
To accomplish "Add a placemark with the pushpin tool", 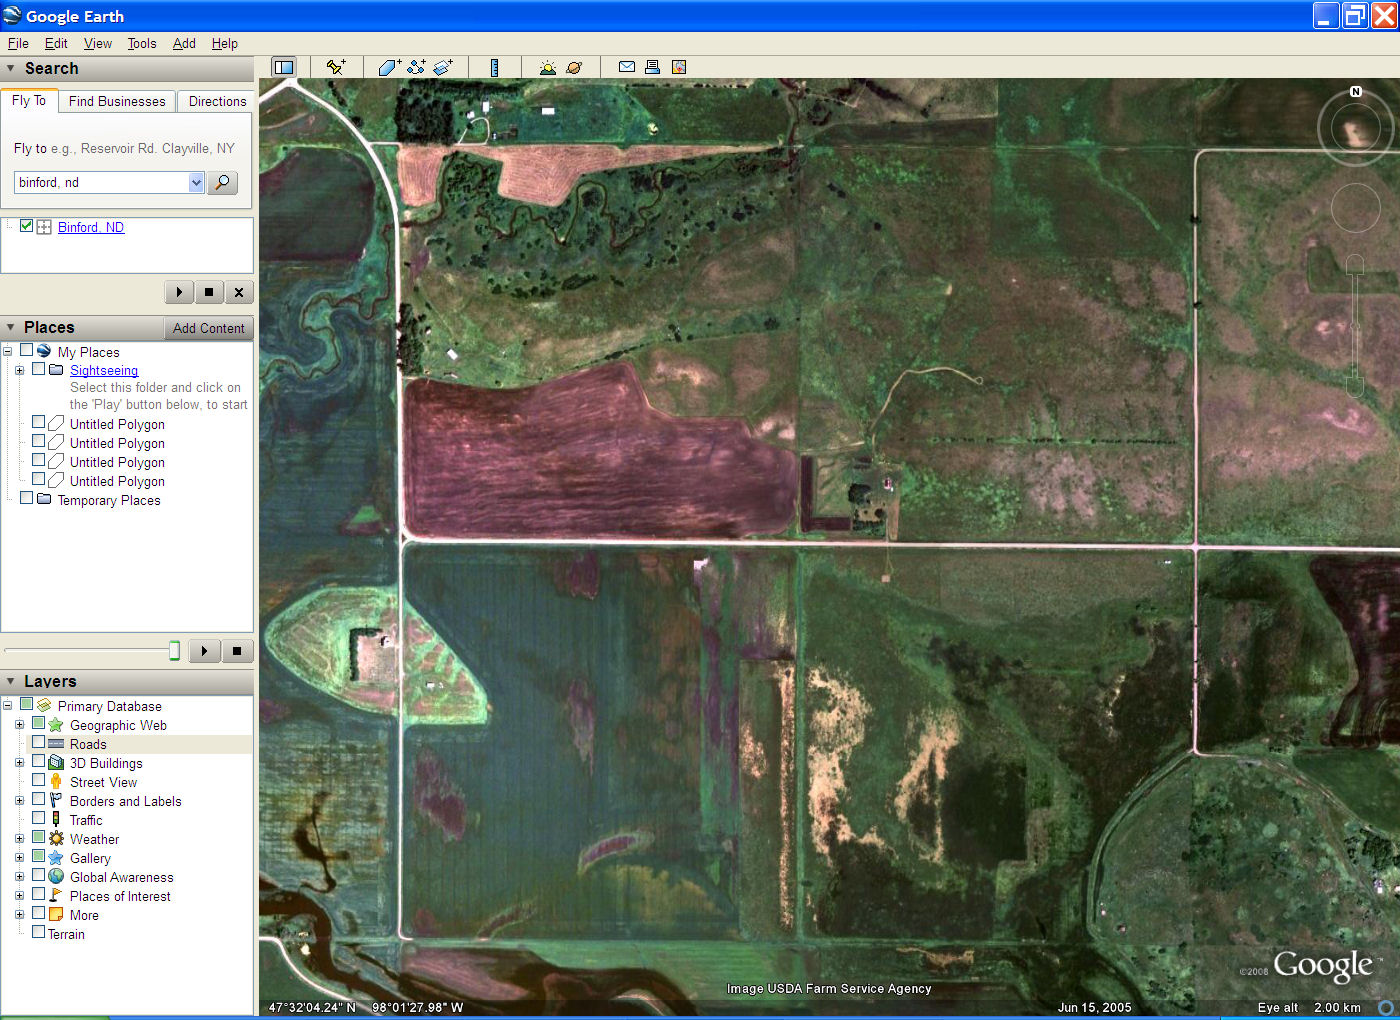I will click(336, 67).
